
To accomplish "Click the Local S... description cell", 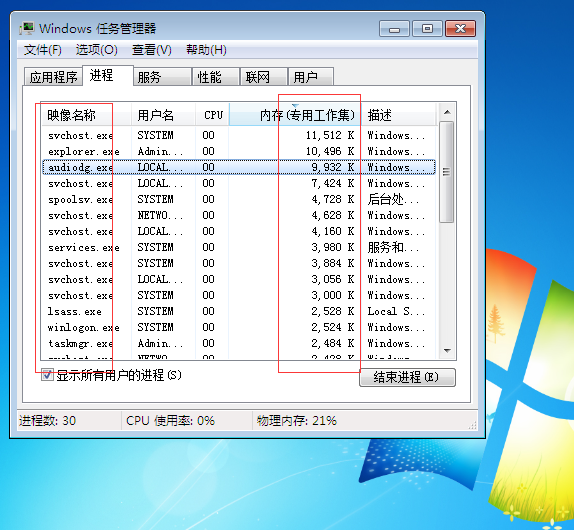I will 396,311.
